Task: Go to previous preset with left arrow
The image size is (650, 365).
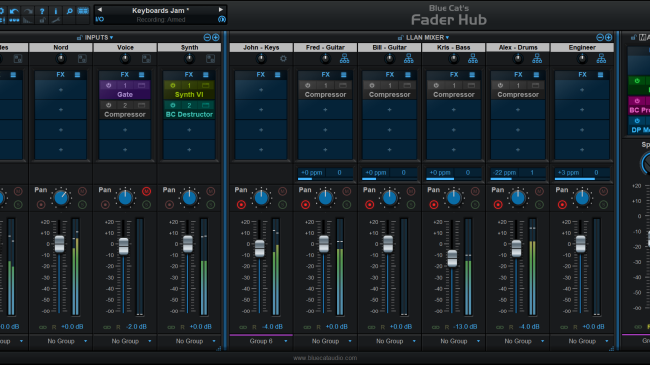Action: pos(99,10)
